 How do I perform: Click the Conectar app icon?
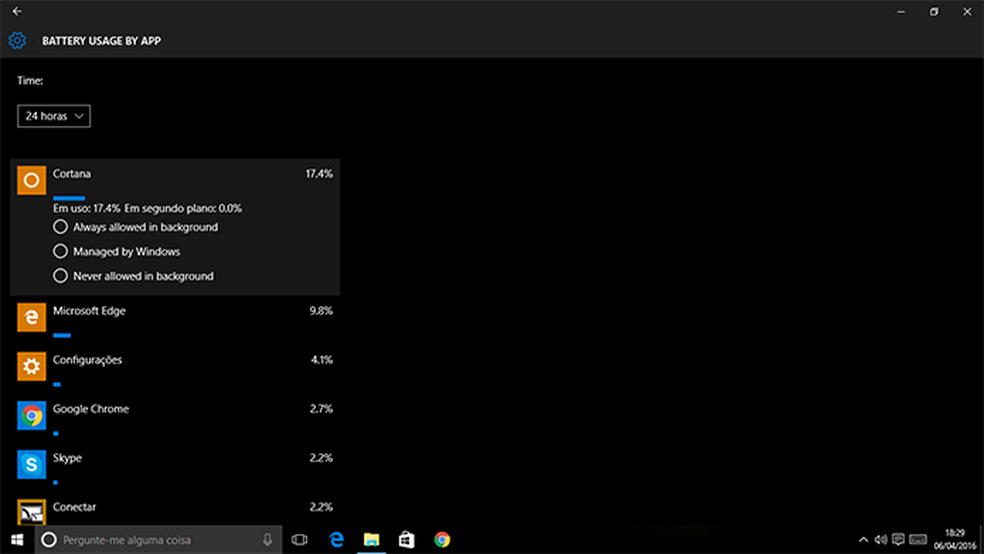click(31, 512)
